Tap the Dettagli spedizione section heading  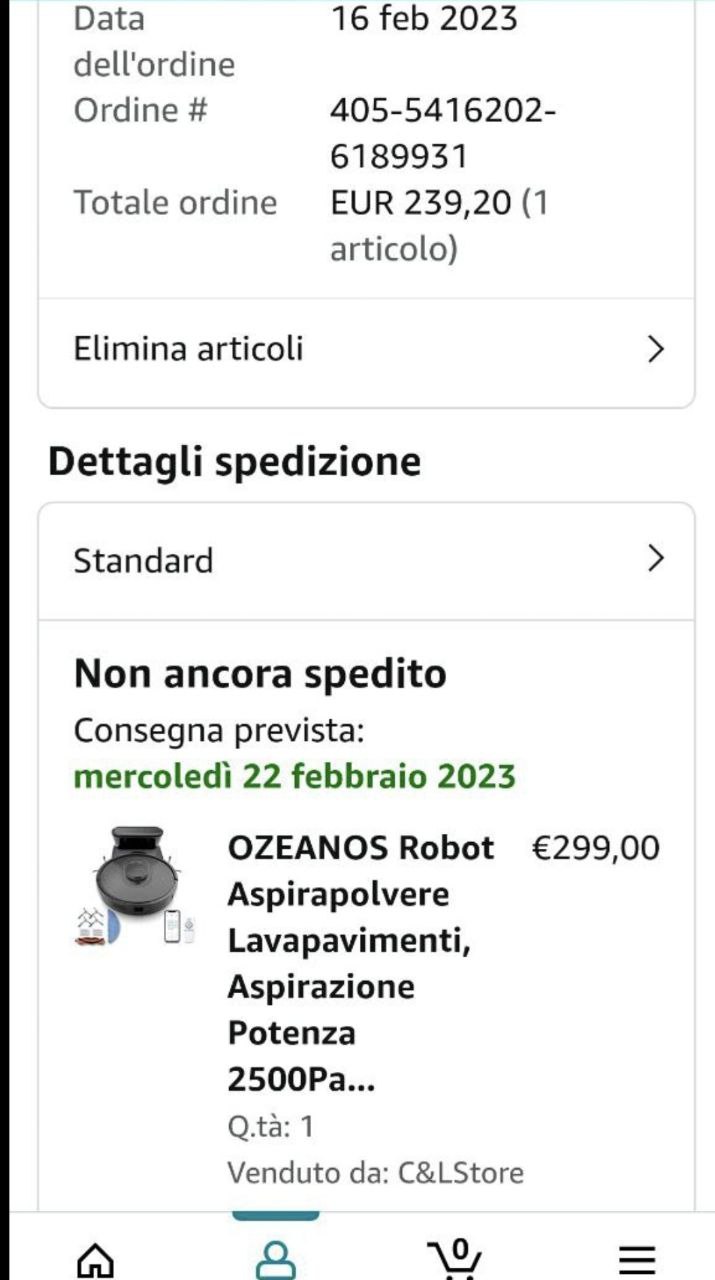point(234,462)
